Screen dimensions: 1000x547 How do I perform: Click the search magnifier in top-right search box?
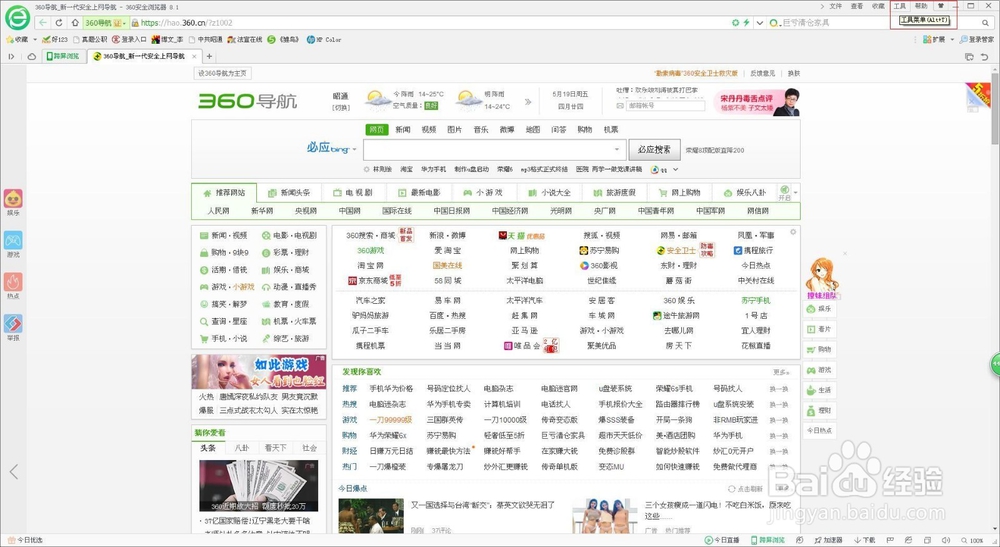(x=985, y=22)
